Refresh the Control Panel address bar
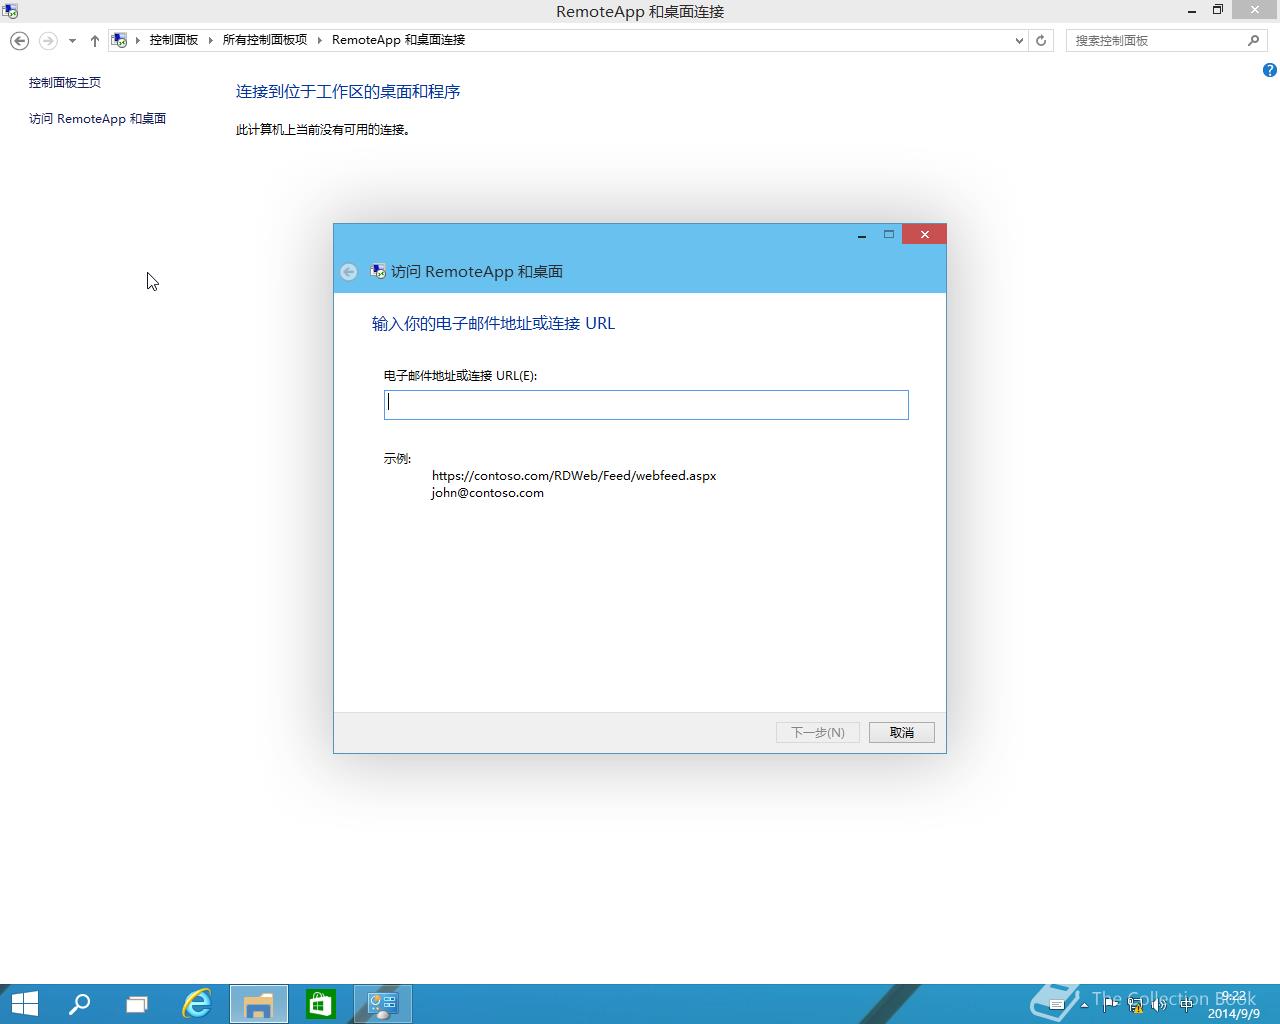 (x=1041, y=41)
